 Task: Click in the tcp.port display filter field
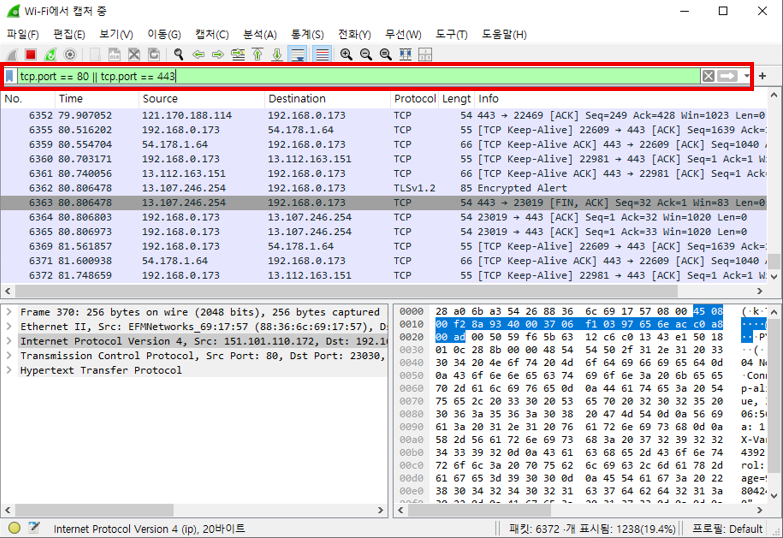(350, 76)
